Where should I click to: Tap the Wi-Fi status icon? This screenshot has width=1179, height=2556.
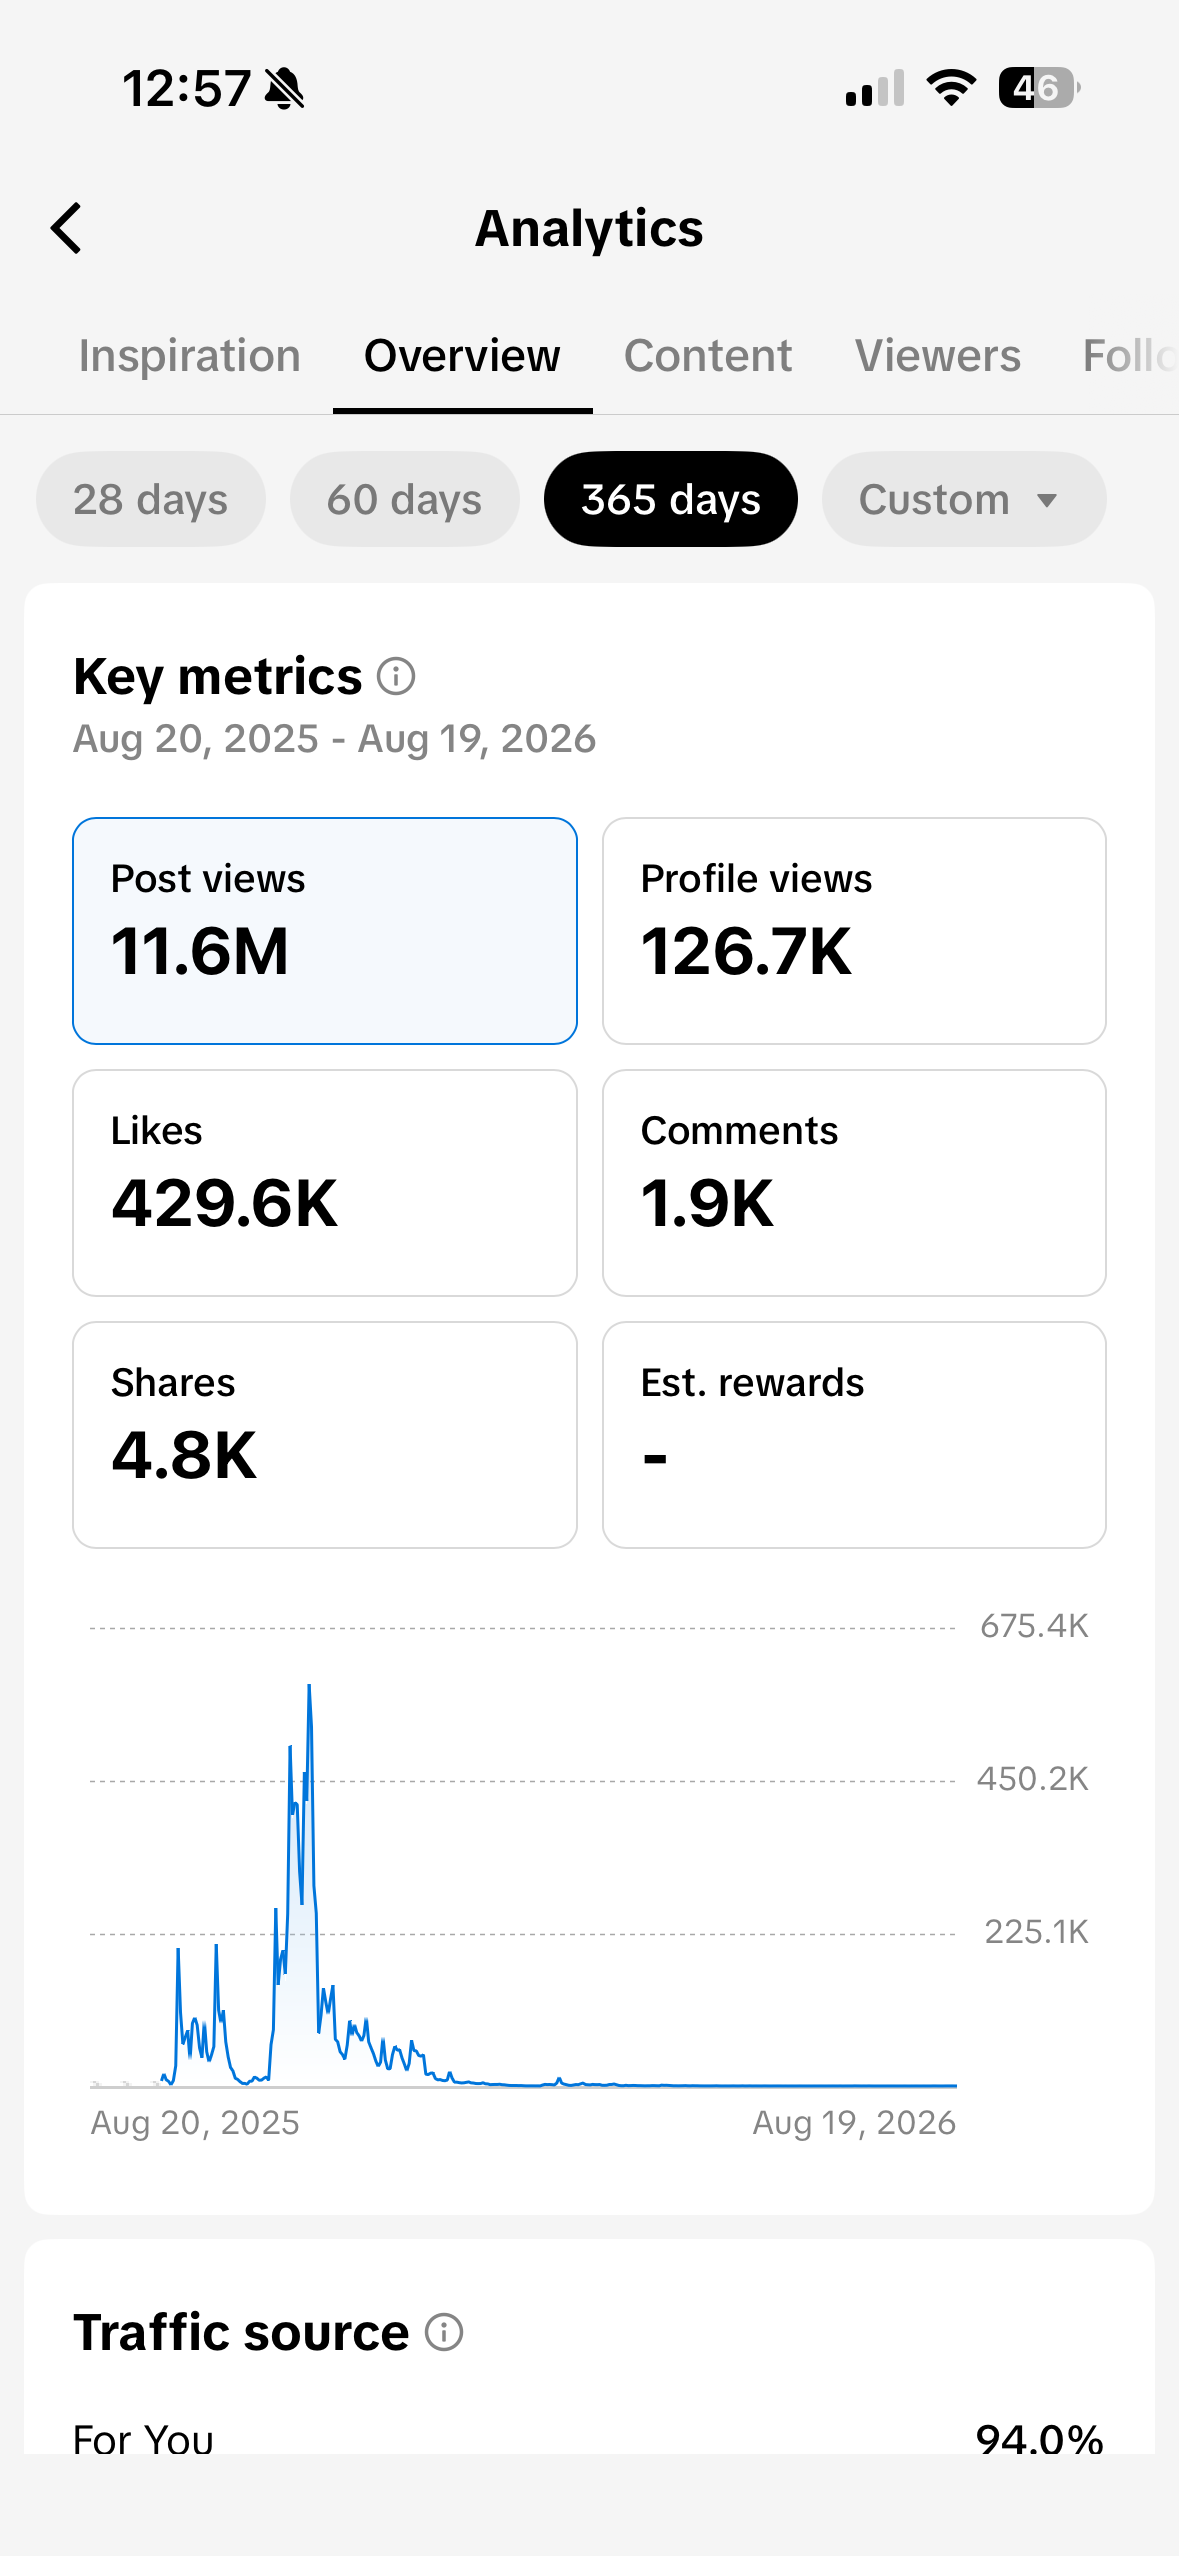pyautogui.click(x=951, y=88)
